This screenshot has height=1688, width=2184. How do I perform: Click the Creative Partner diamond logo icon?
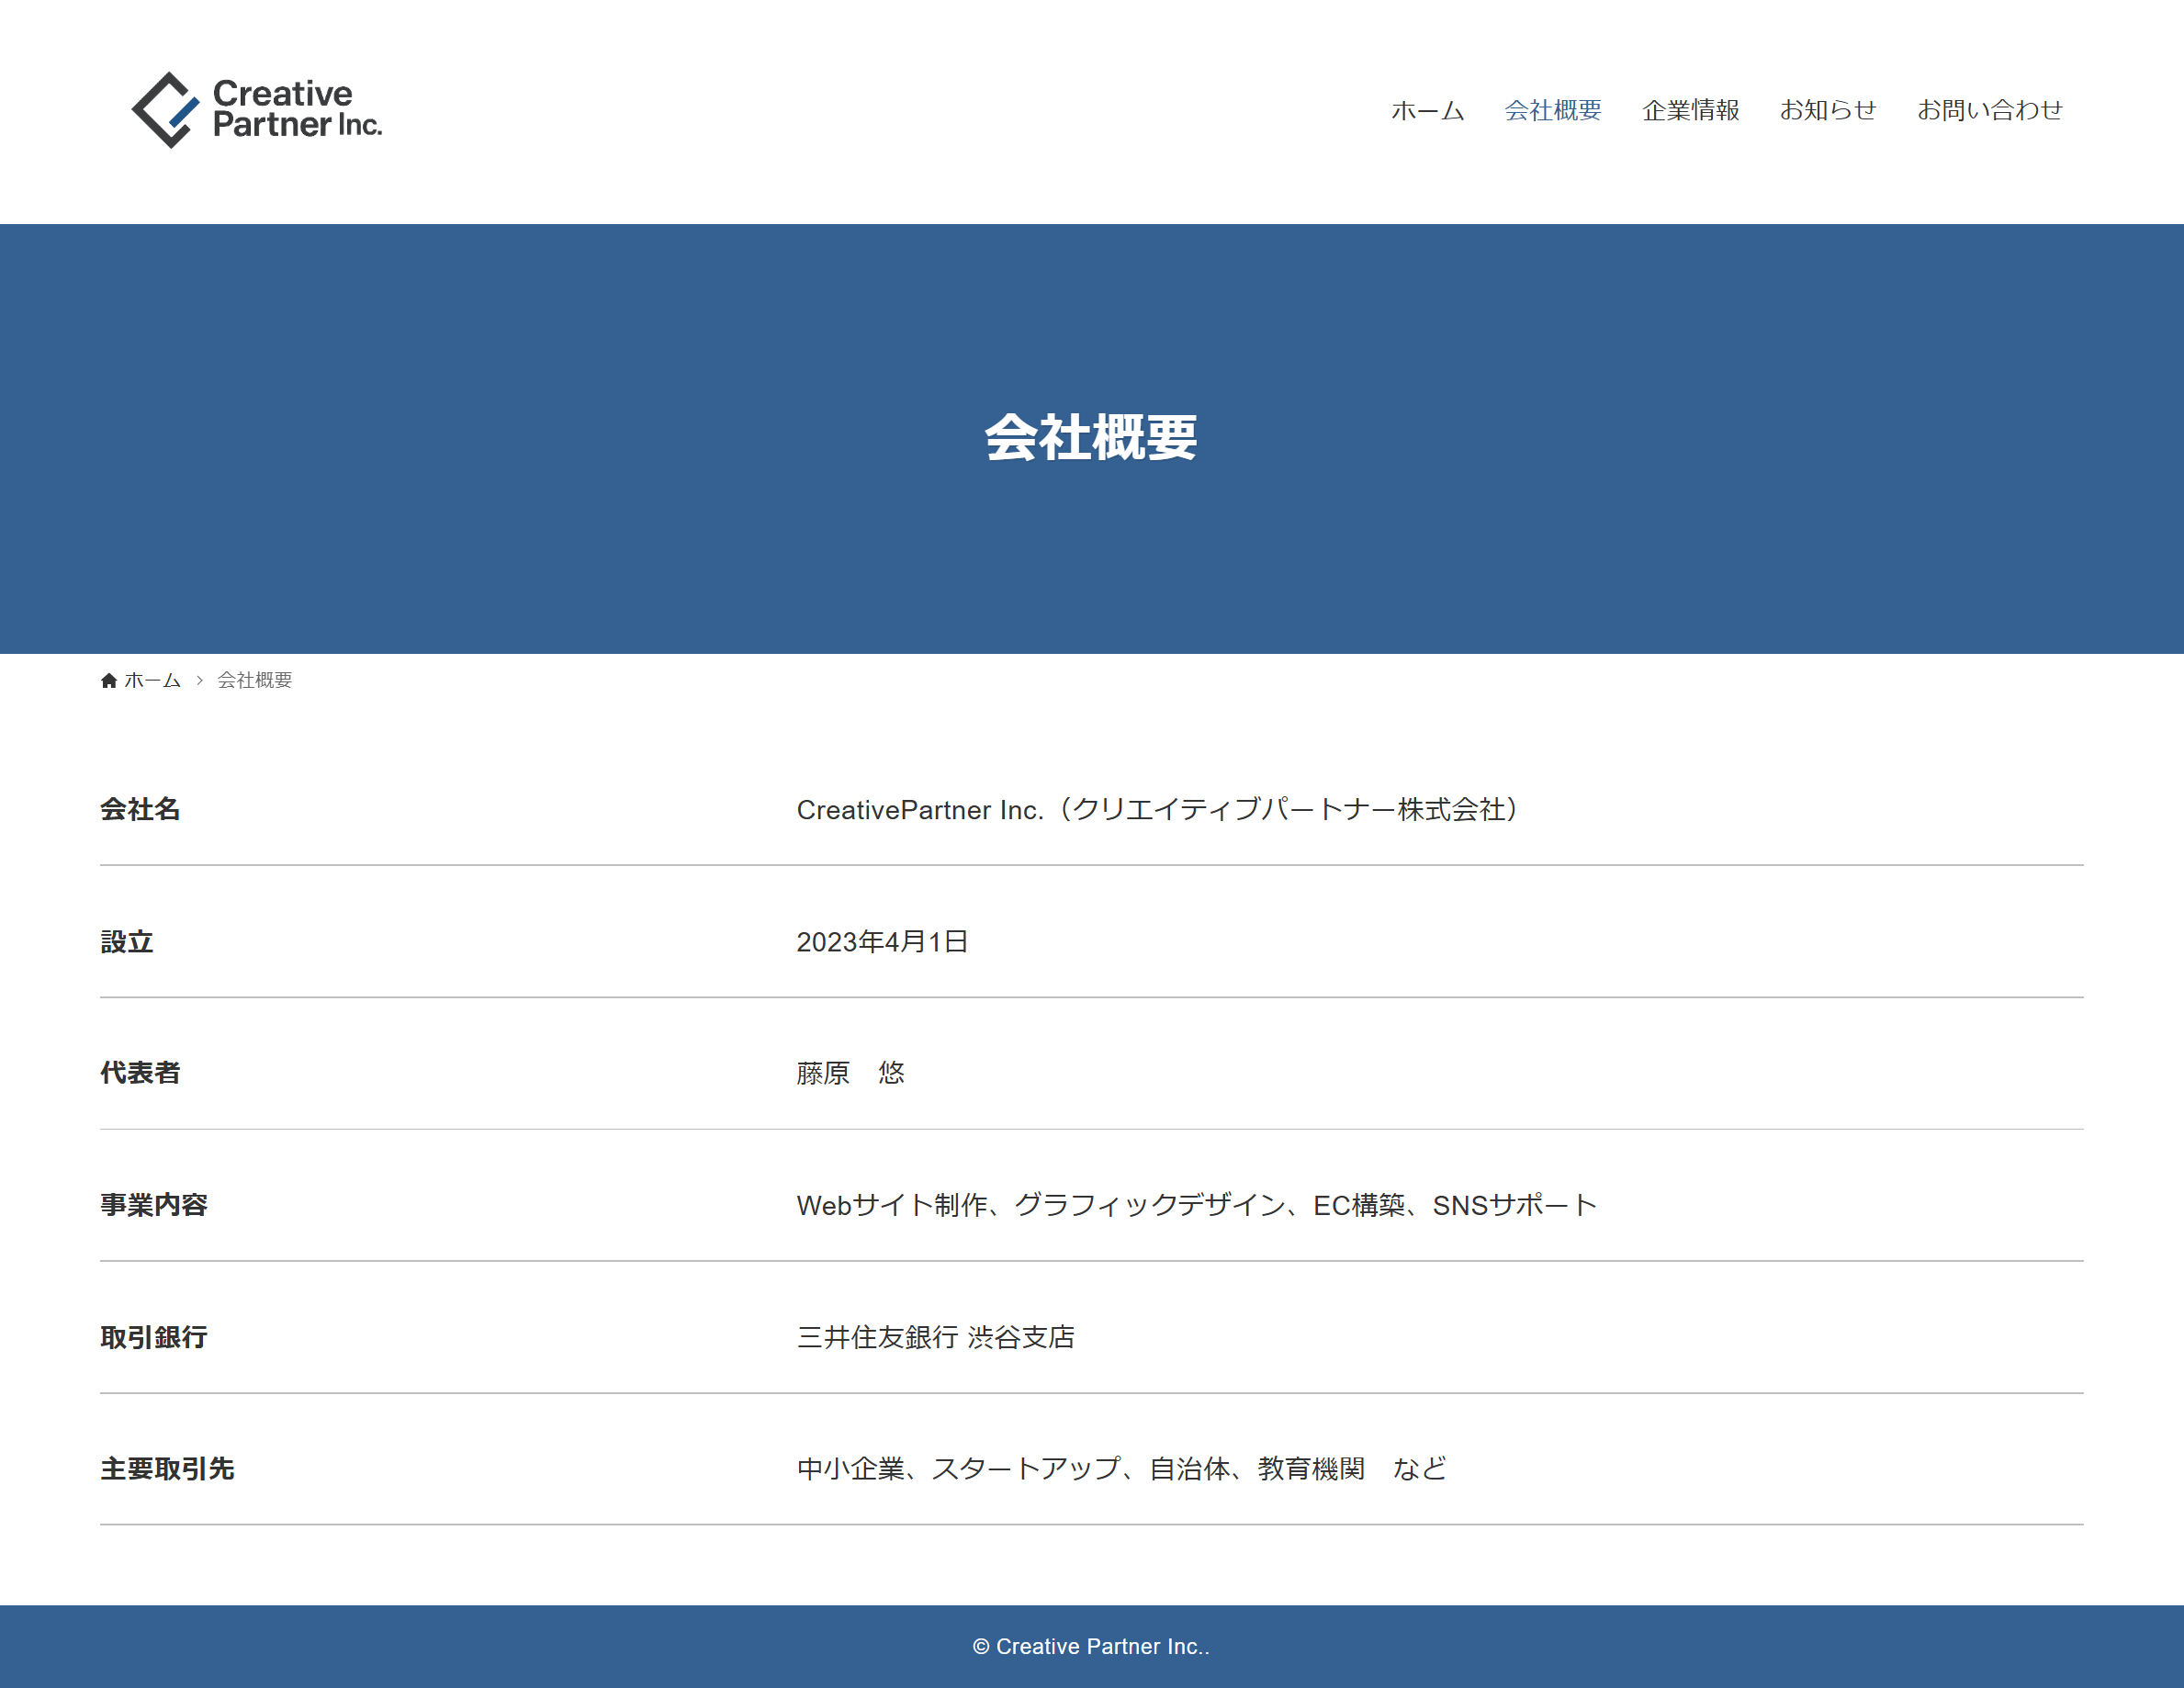click(x=166, y=110)
